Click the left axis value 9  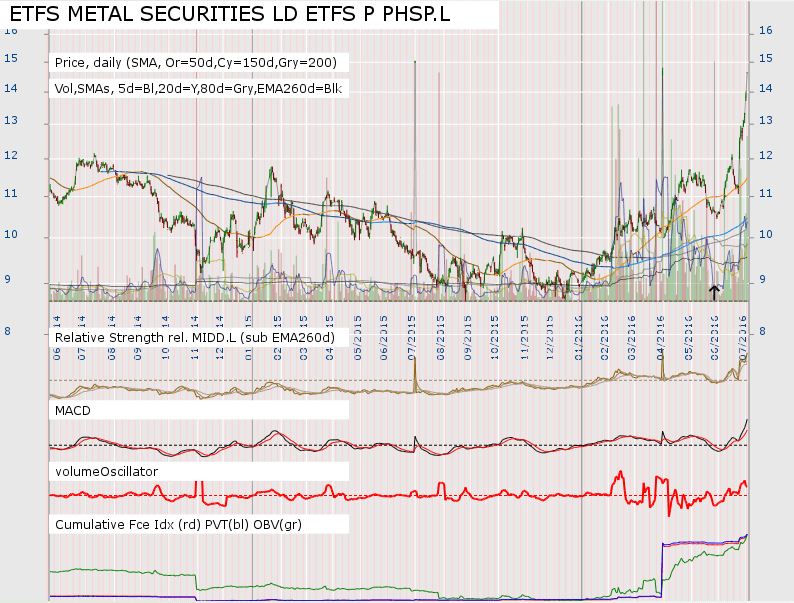[7, 279]
